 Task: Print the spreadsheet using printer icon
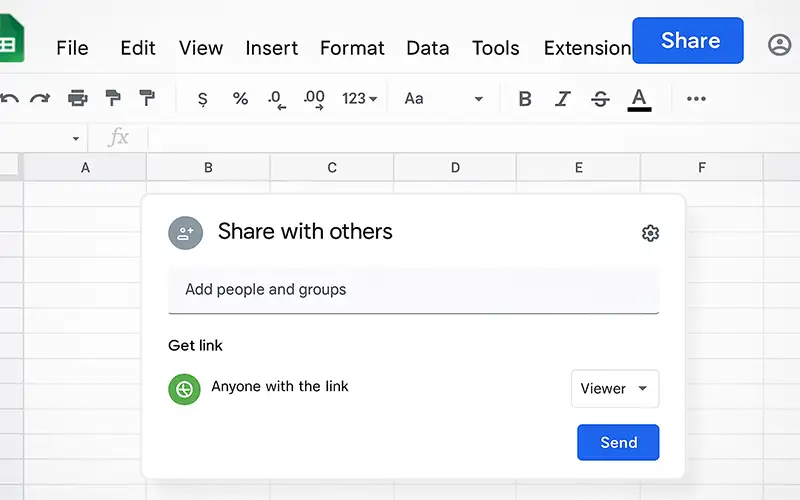click(77, 98)
